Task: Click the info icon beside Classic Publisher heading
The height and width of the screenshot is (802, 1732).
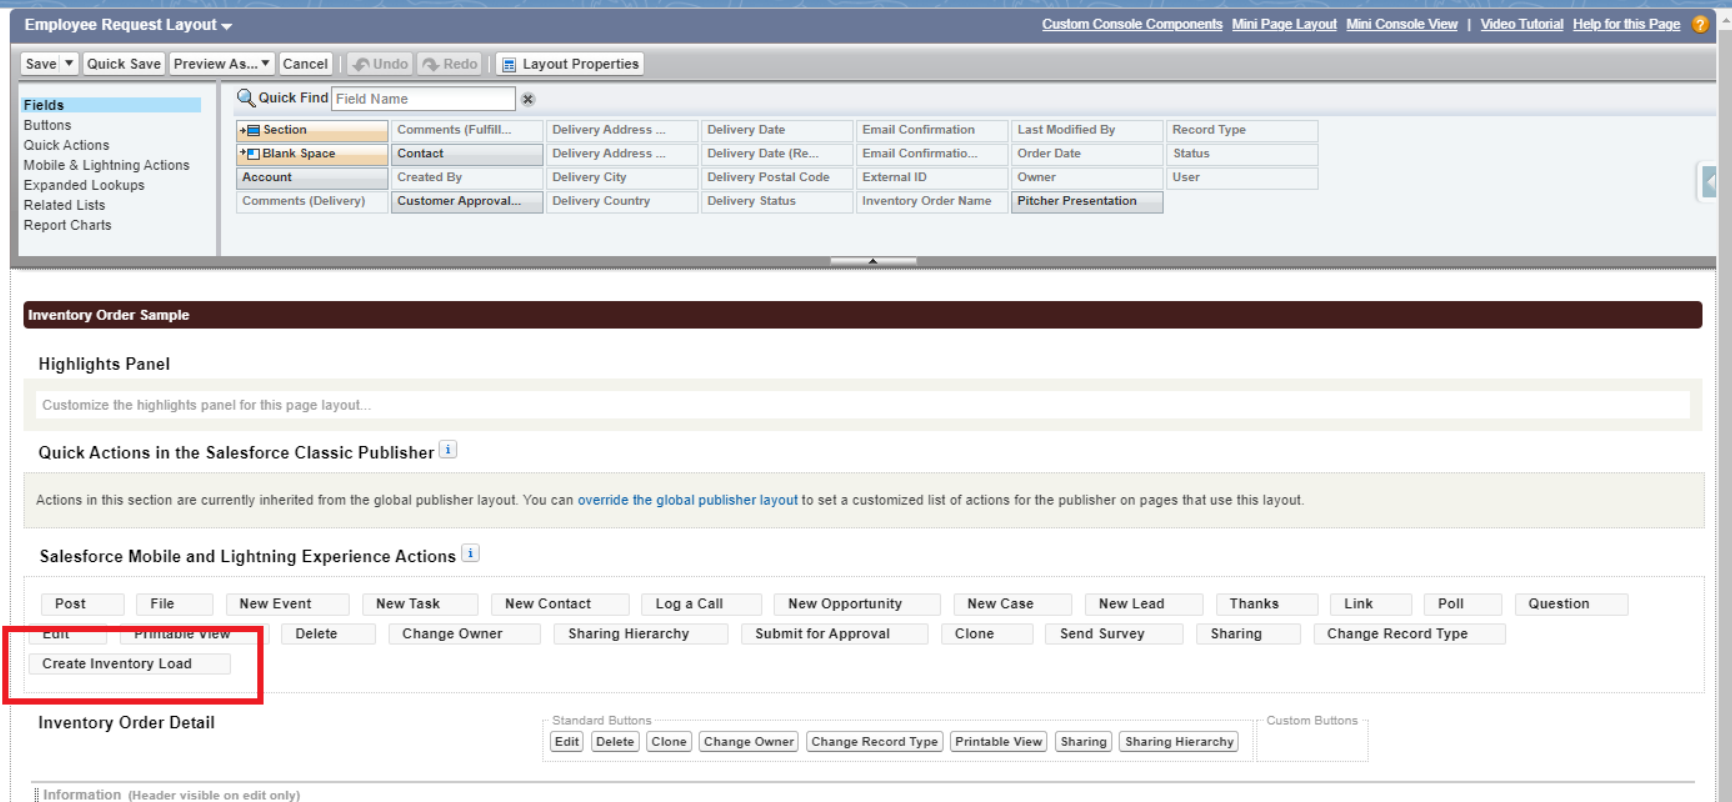Action: [449, 450]
